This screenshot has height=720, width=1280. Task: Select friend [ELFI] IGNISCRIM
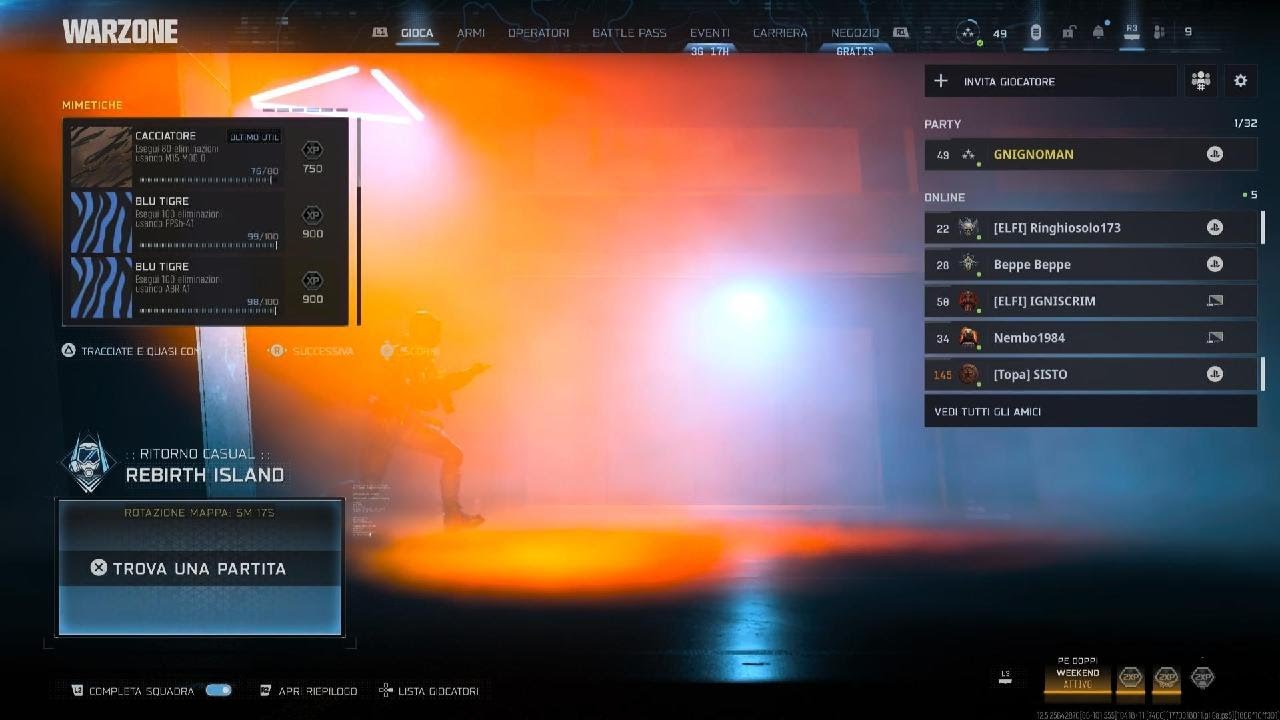click(x=1091, y=301)
